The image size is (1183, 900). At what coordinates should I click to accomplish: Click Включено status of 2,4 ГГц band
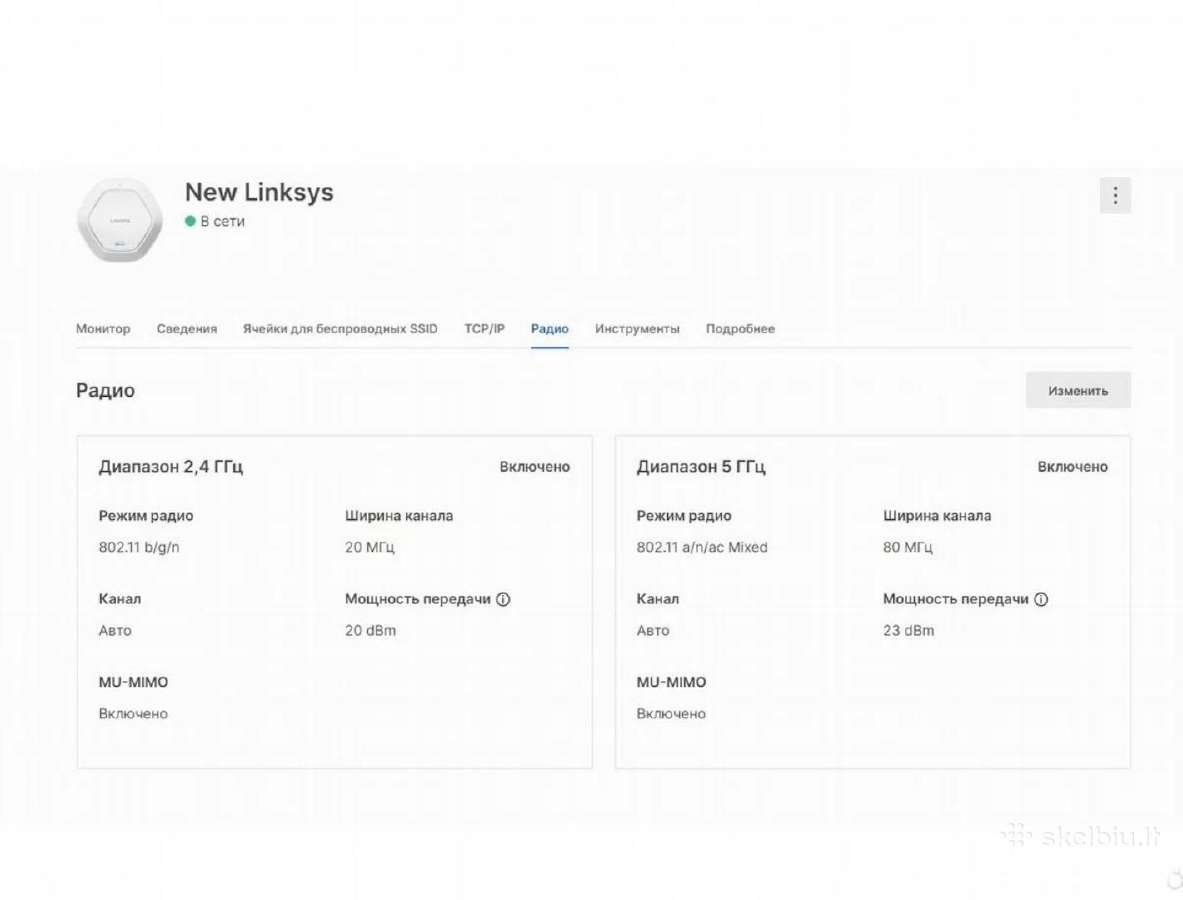(535, 467)
